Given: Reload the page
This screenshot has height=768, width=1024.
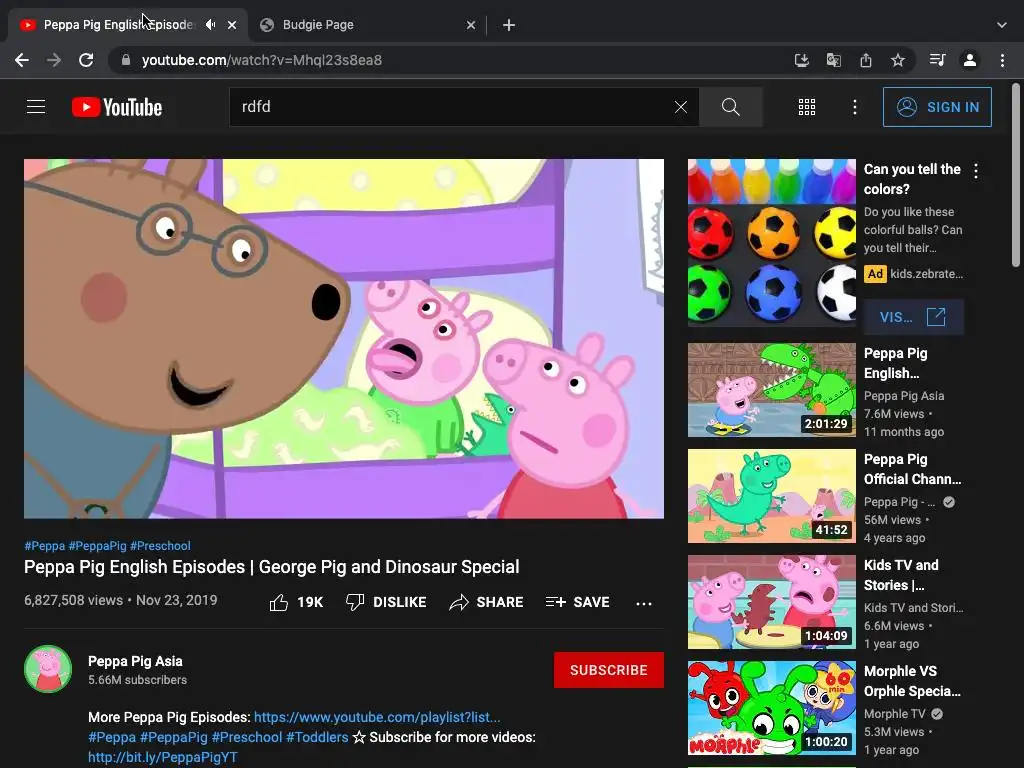Looking at the screenshot, I should pos(86,60).
